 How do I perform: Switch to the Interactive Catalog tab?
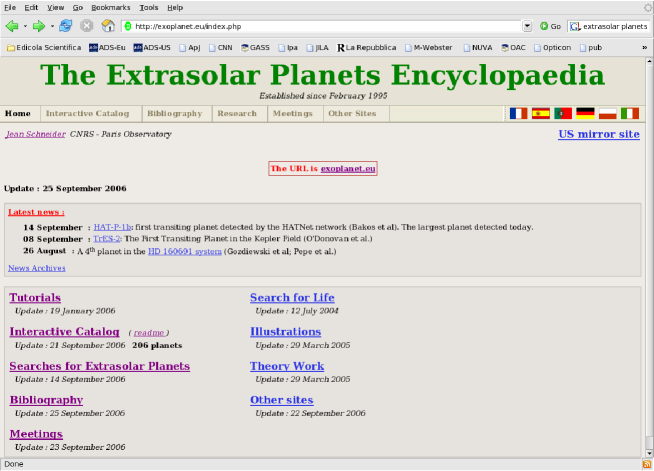[87, 114]
